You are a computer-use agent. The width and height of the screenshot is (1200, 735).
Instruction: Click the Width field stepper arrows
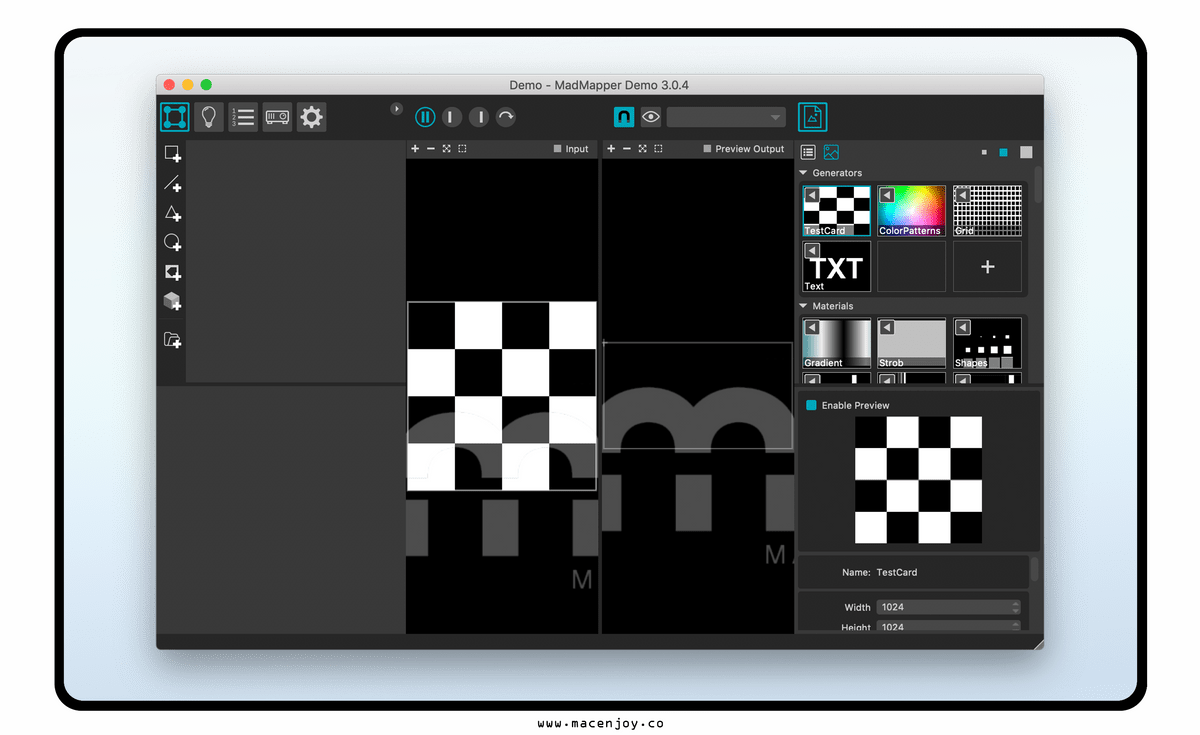(1016, 607)
